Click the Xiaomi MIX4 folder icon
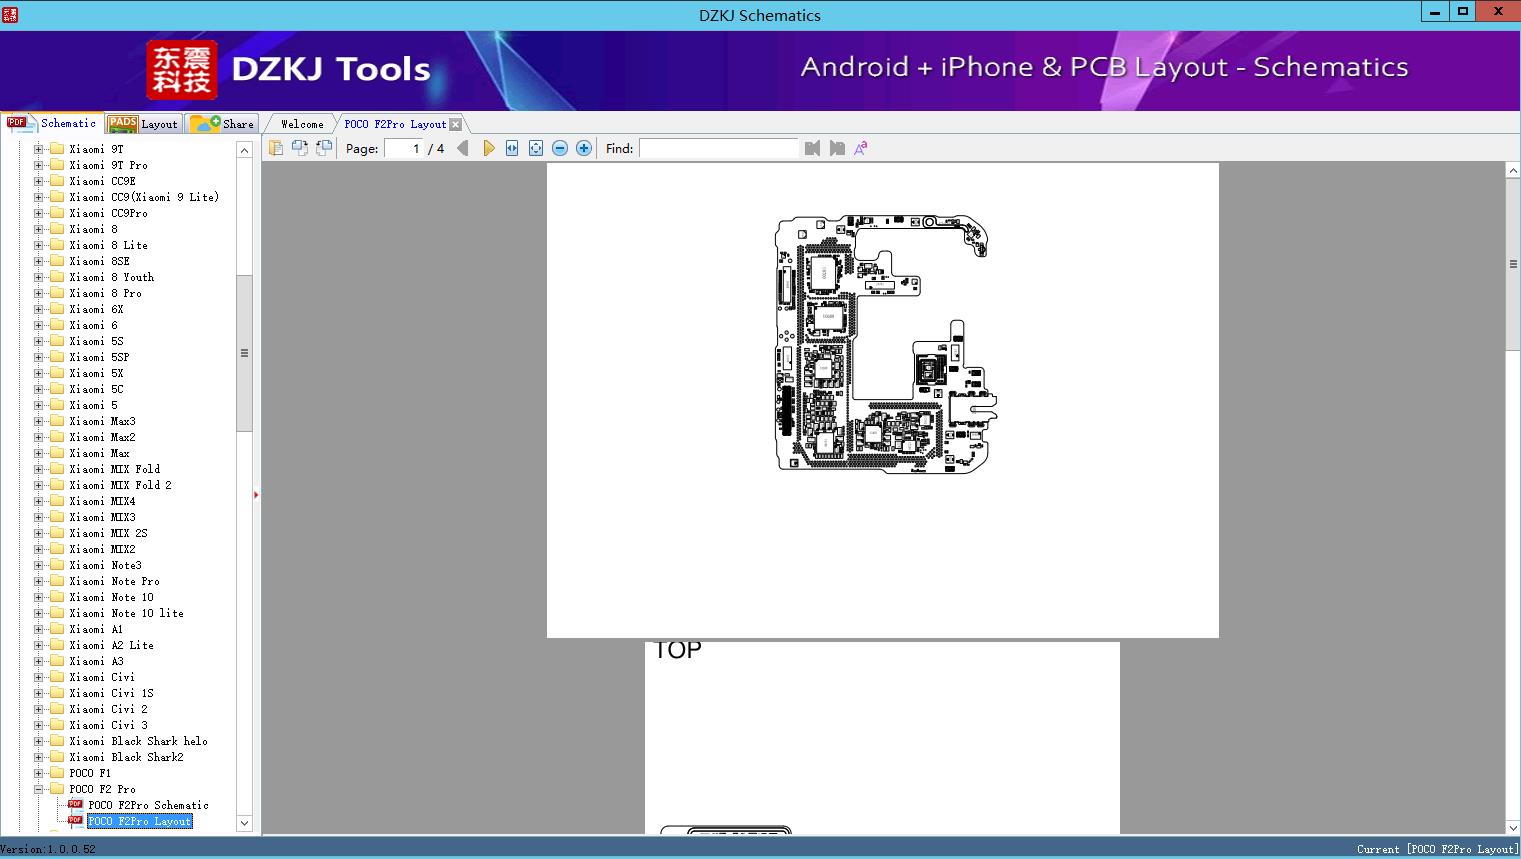Screen dimensions: 1521x859 click(57, 501)
